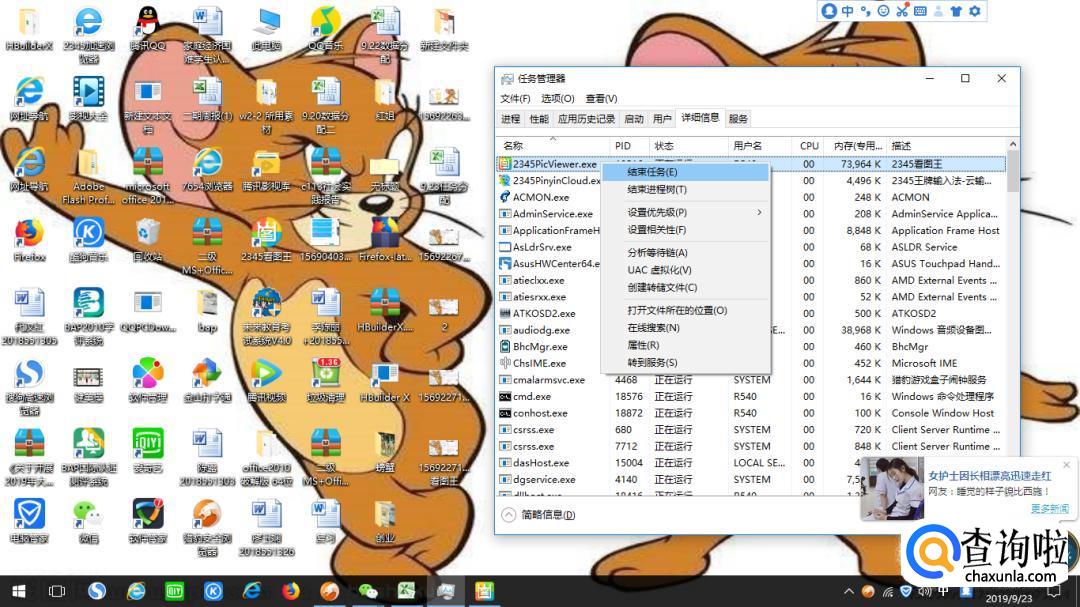Open the 电脑管家 desktop icon
The height and width of the screenshot is (607, 1080).
[29, 522]
